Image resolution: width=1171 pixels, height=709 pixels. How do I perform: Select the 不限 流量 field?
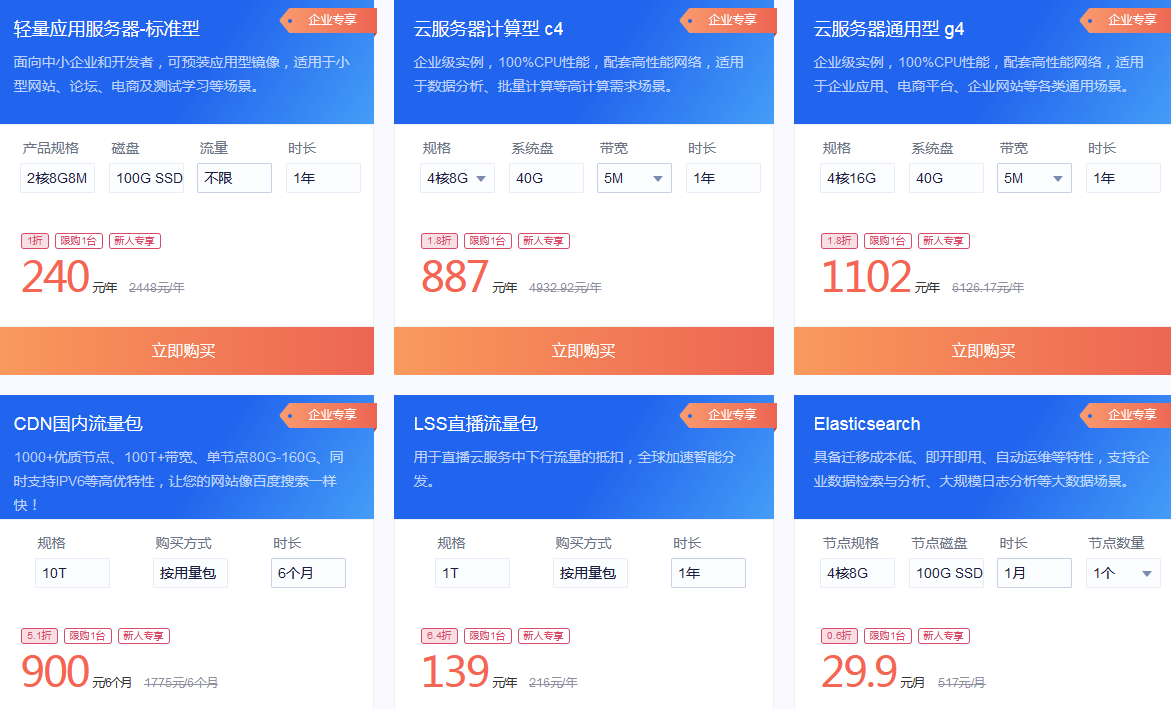[x=234, y=179]
